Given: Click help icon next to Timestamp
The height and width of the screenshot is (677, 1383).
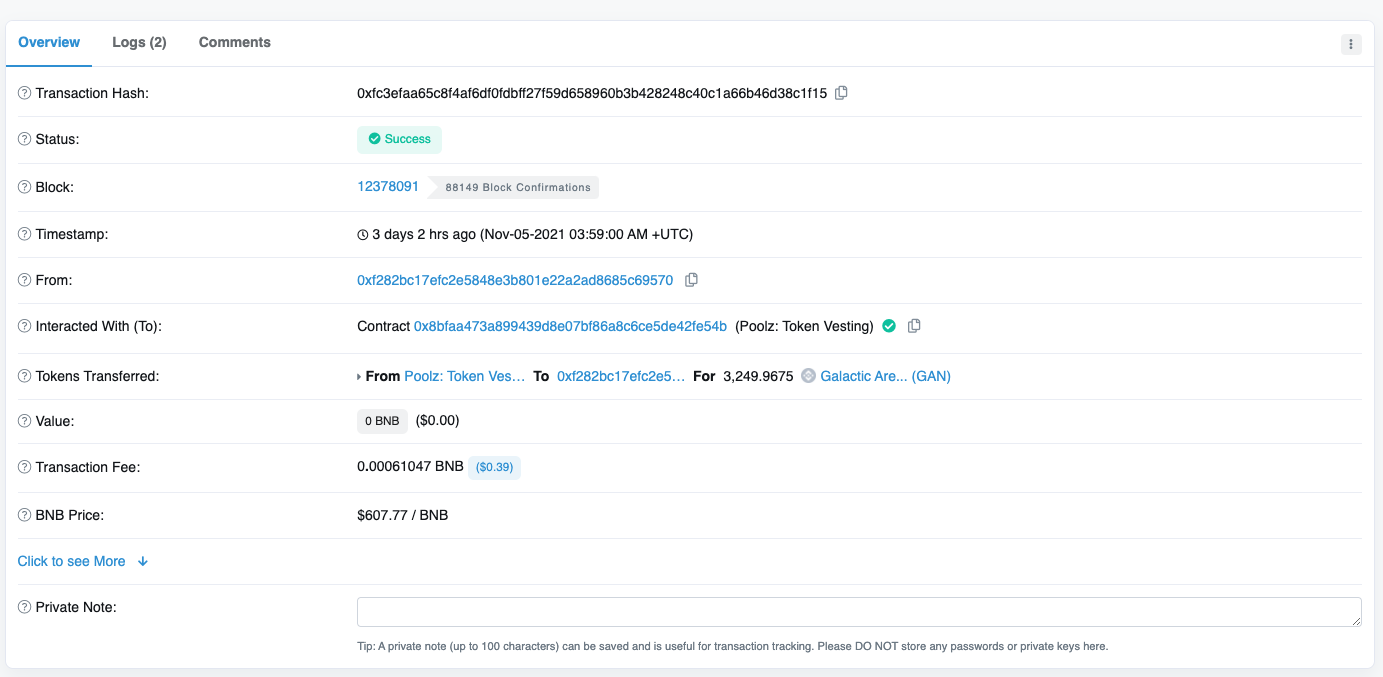Looking at the screenshot, I should click(x=25, y=234).
